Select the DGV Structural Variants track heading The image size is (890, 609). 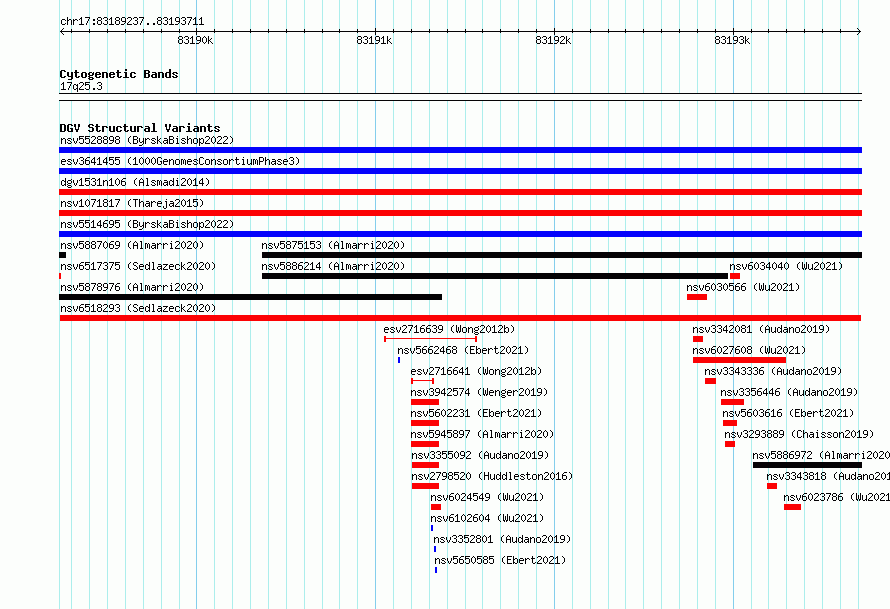coord(140,128)
